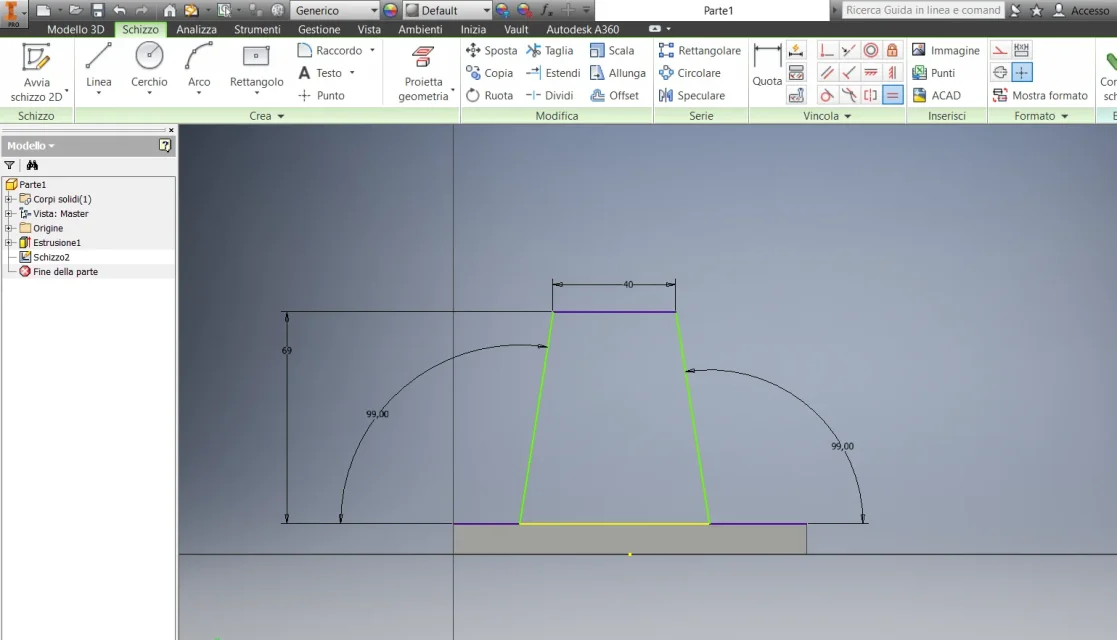1117x640 pixels.
Task: Open the Default appearance dropdown
Action: (447, 10)
